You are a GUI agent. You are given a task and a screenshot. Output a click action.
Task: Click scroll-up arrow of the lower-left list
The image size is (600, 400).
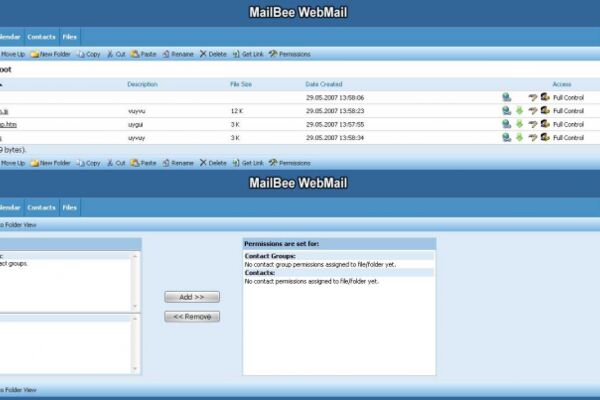[x=135, y=318]
